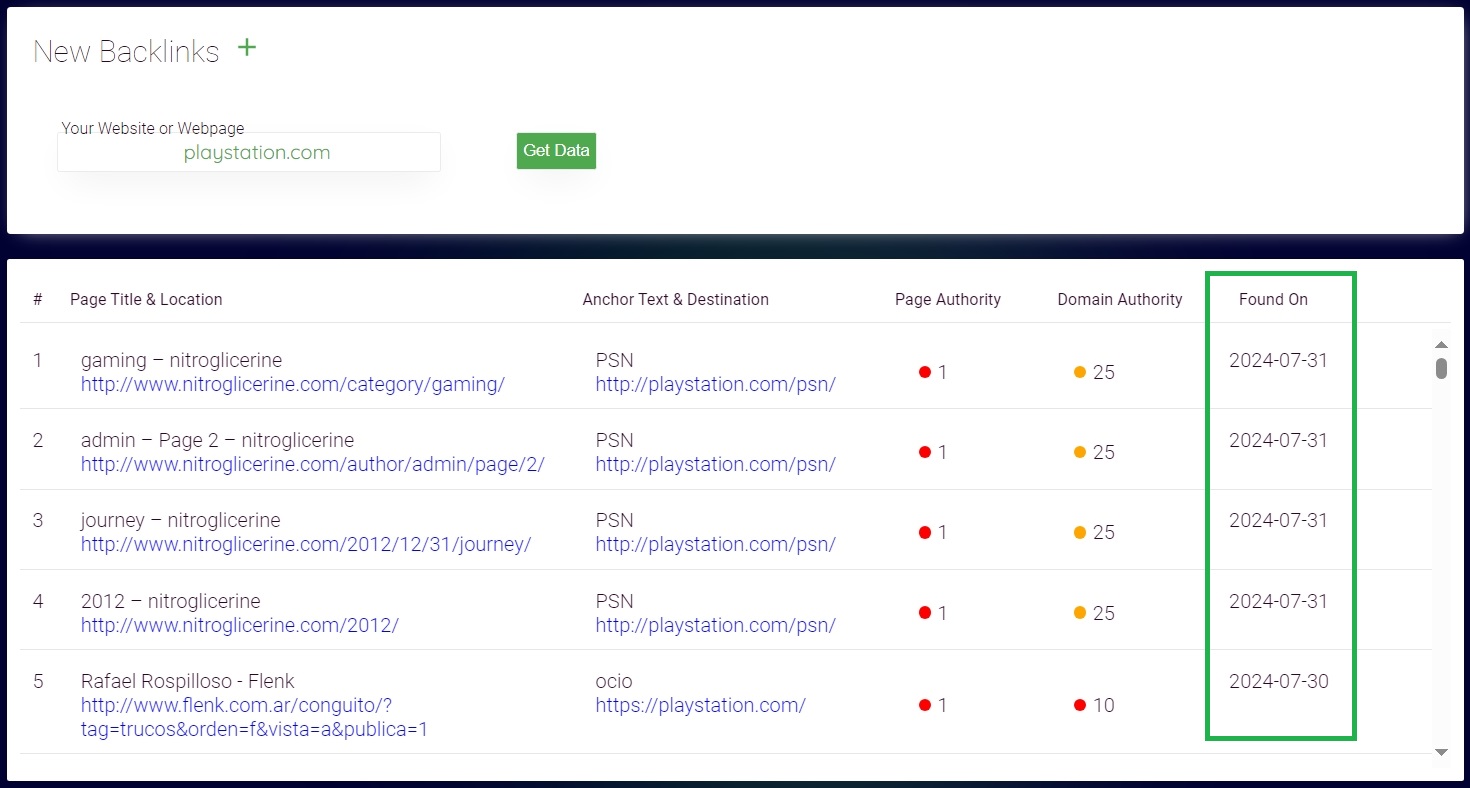Open the playstation.com/psn/ link in row 1
The width and height of the screenshot is (1470, 788).
pos(715,384)
